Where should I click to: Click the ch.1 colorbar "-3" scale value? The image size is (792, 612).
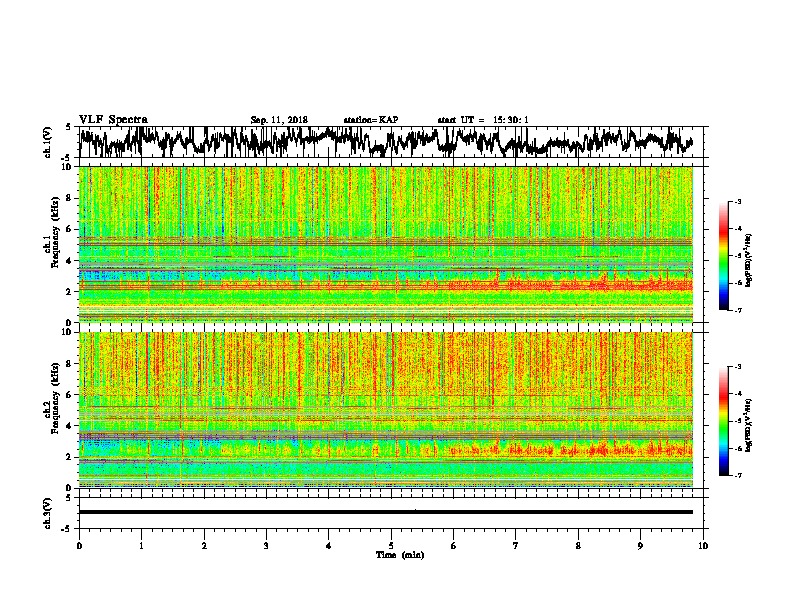click(x=738, y=202)
